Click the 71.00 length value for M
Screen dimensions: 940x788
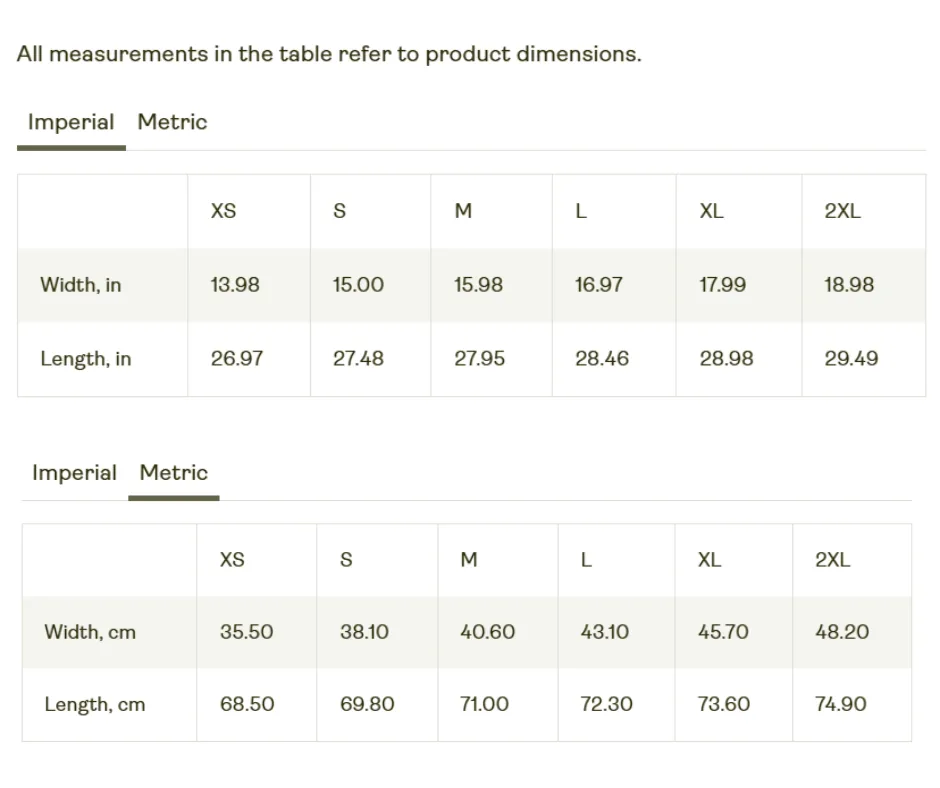point(484,704)
